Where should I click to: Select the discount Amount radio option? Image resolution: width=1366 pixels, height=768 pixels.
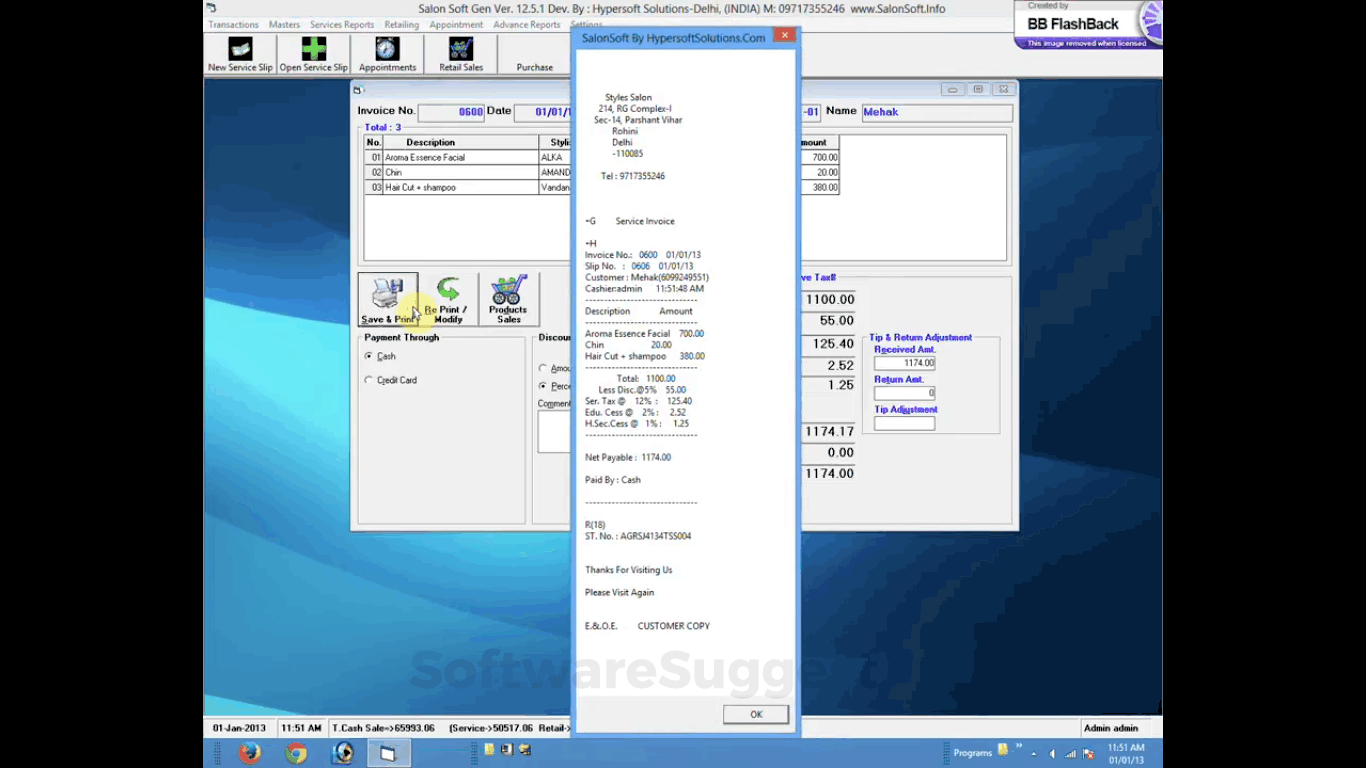(543, 369)
